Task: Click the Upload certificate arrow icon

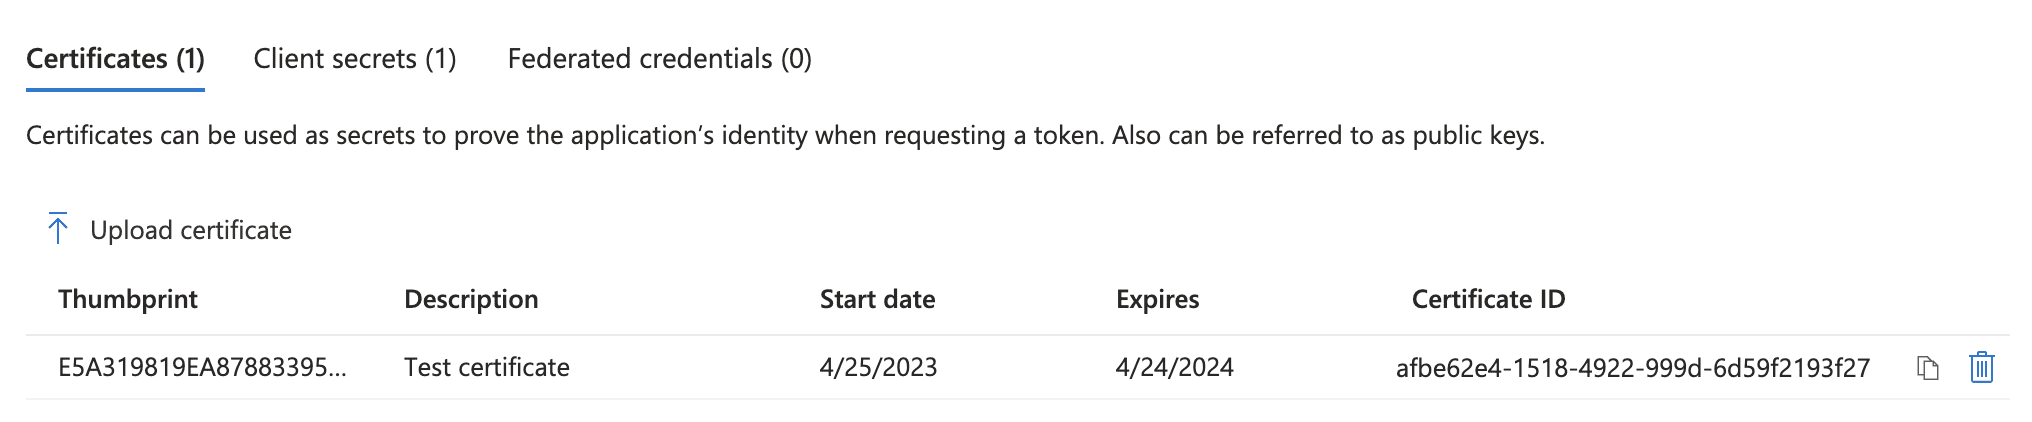Action: click(58, 229)
